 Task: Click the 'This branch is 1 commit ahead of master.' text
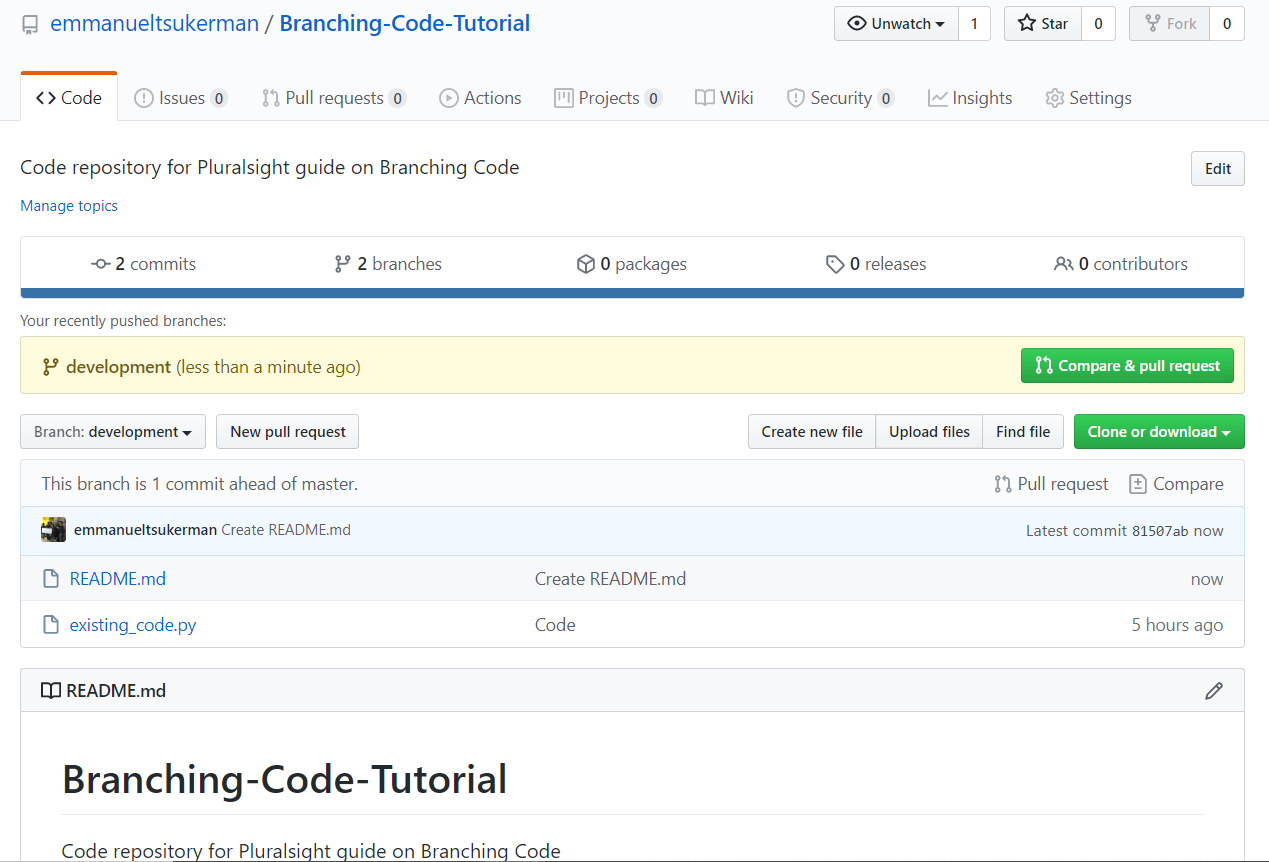point(200,484)
